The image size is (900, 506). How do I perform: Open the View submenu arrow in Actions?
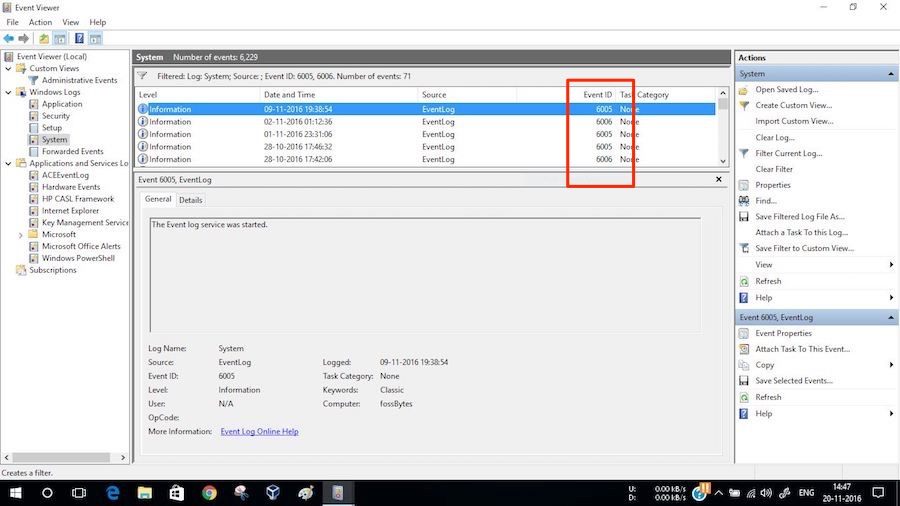click(891, 264)
